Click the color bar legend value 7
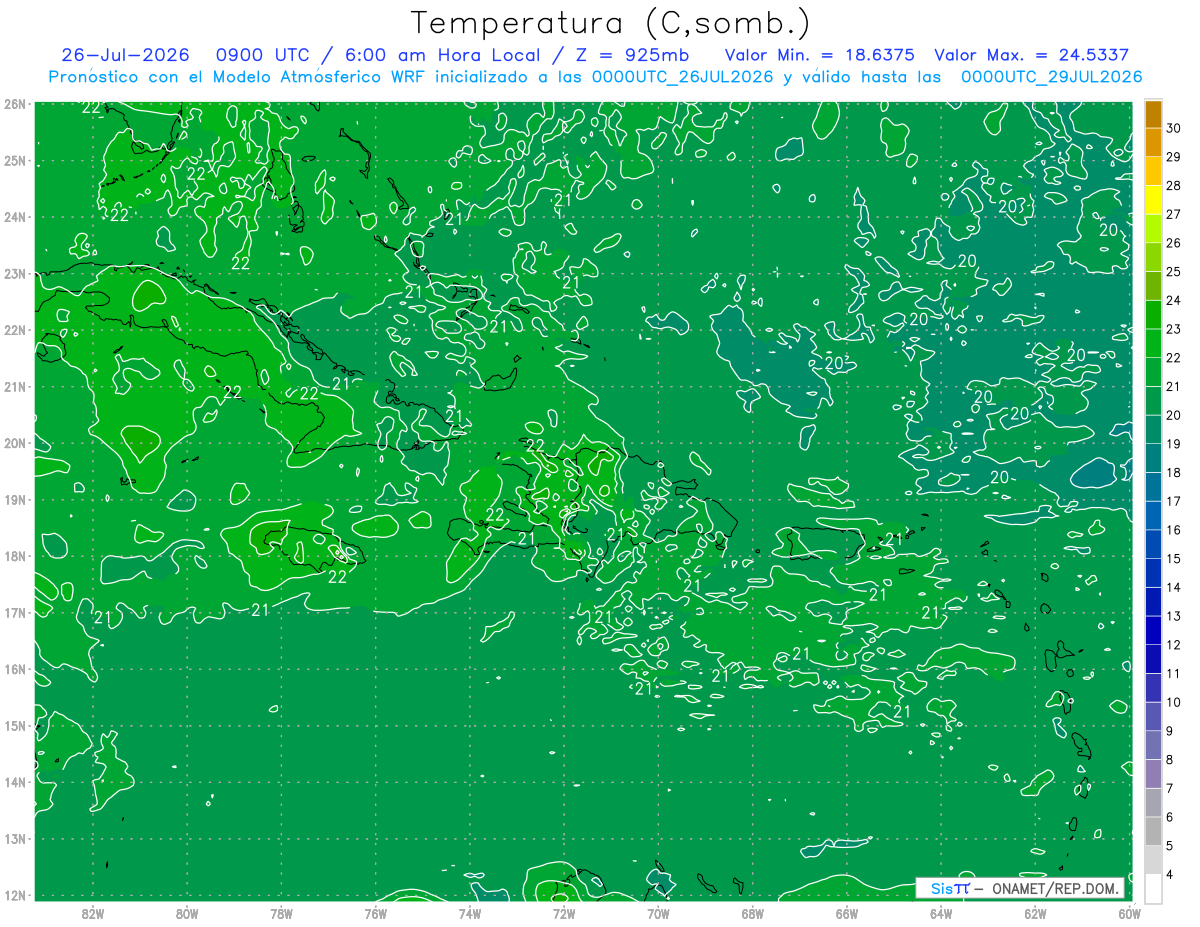Image resolution: width=1200 pixels, height=927 pixels. [x=1171, y=789]
